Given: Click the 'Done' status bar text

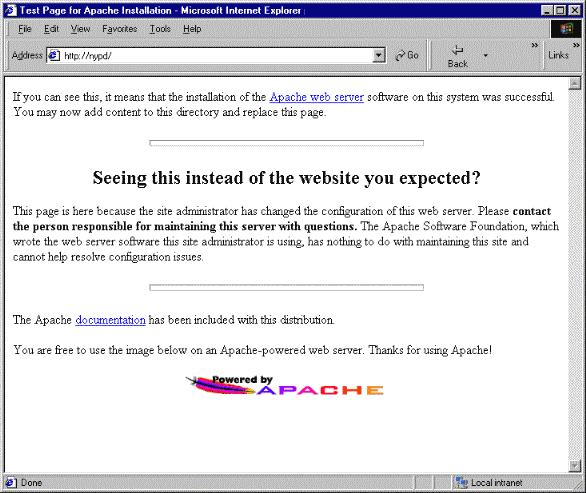Looking at the screenshot, I should pos(31,483).
